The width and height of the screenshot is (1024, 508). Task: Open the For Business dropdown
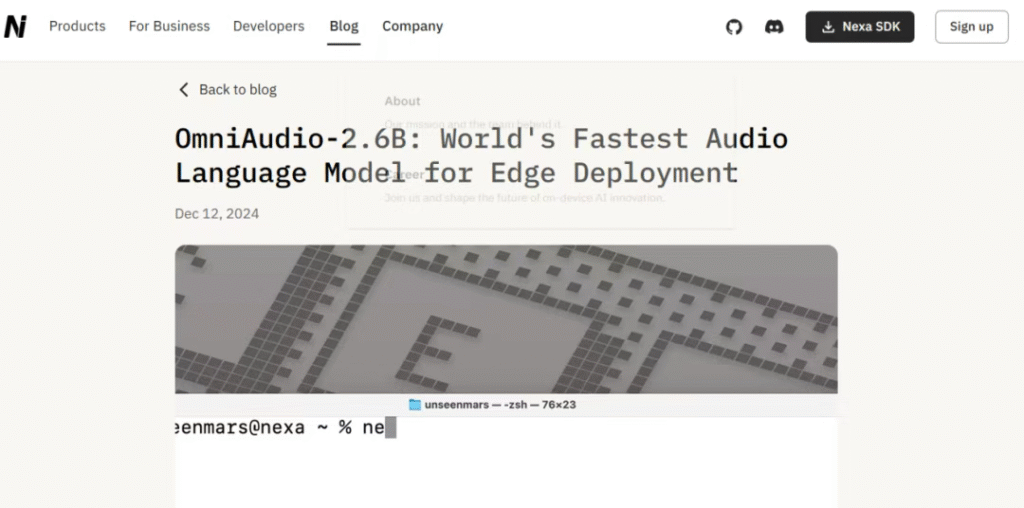coord(169,26)
